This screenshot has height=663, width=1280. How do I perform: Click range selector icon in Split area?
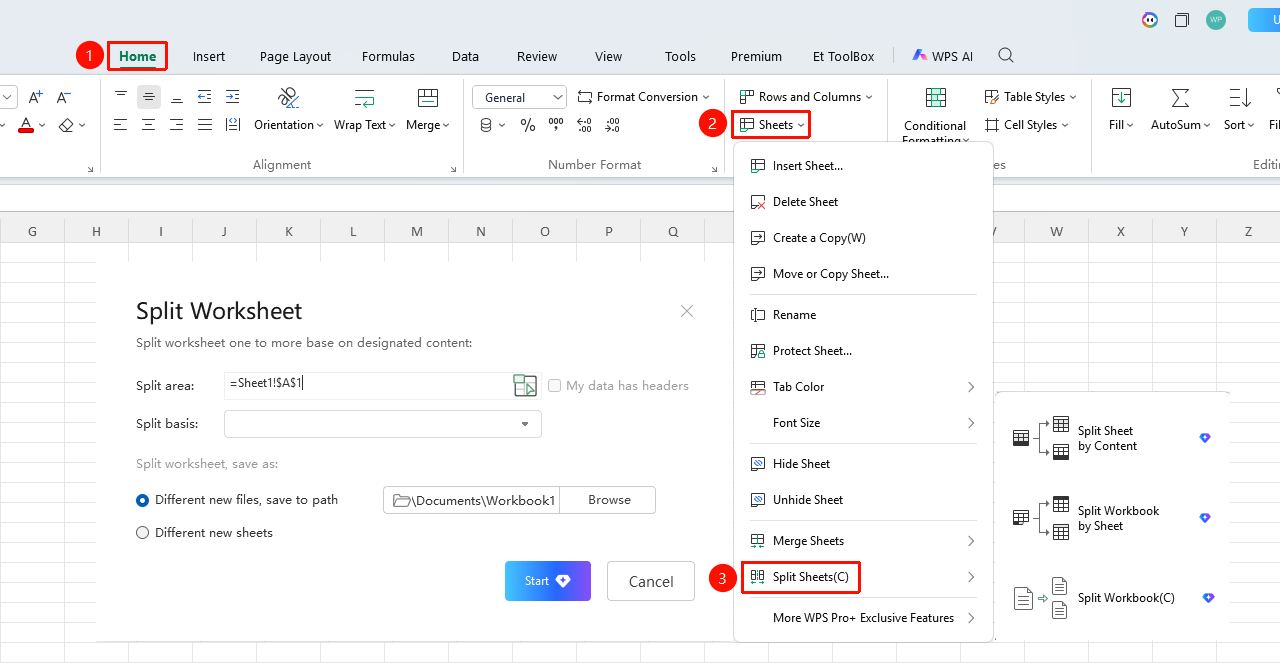pos(525,385)
